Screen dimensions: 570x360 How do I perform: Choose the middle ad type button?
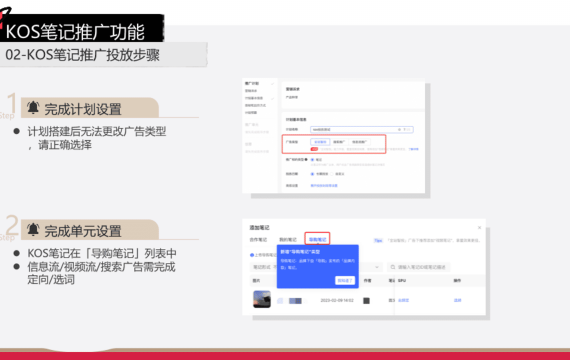click(339, 142)
